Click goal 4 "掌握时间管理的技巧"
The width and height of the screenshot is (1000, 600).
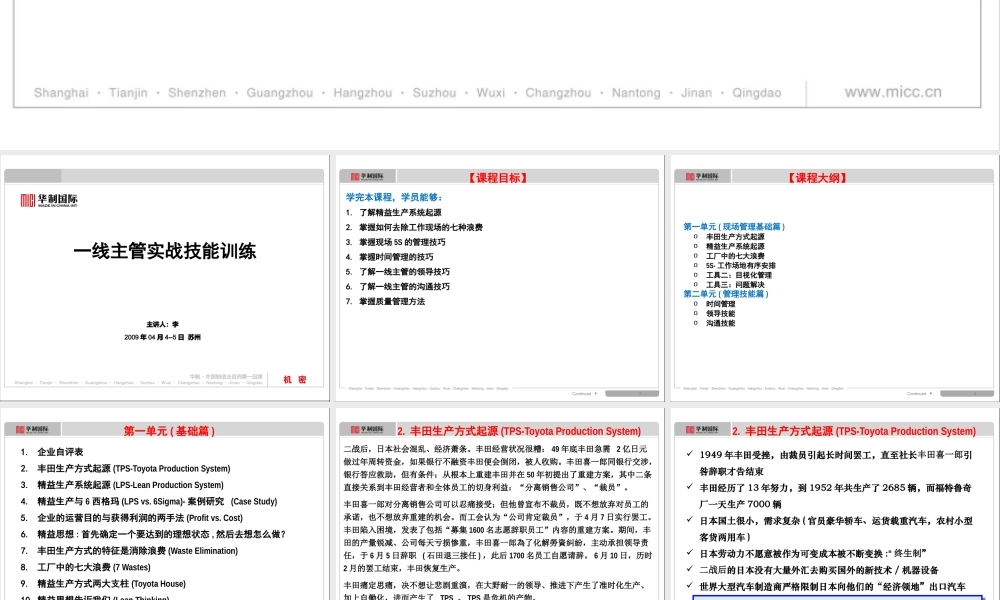[396, 257]
